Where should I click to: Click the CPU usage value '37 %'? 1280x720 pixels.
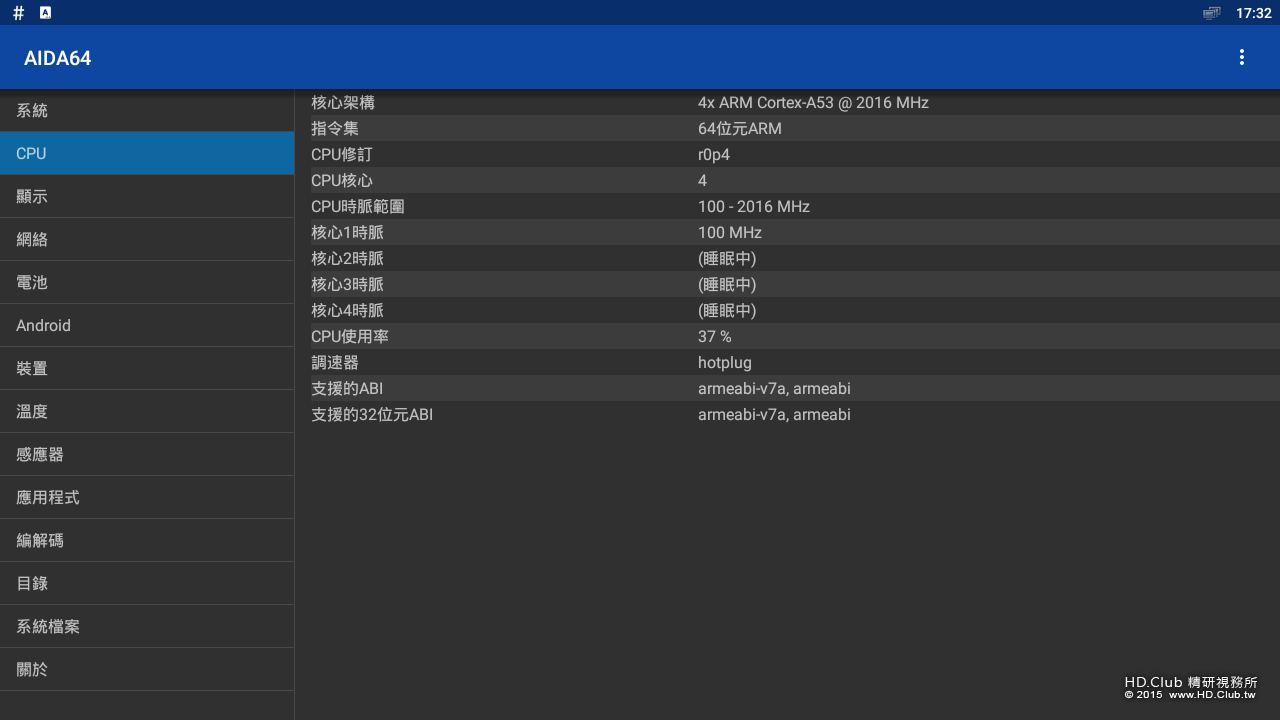pos(715,336)
